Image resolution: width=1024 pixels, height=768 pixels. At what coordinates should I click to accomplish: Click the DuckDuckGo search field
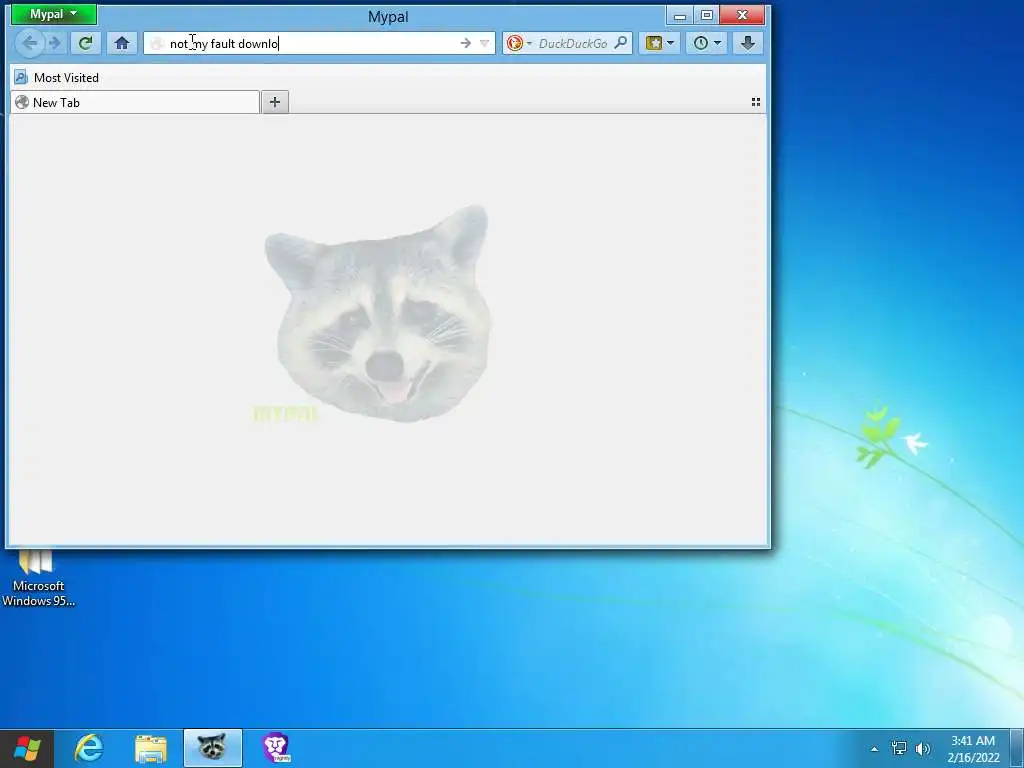point(573,44)
